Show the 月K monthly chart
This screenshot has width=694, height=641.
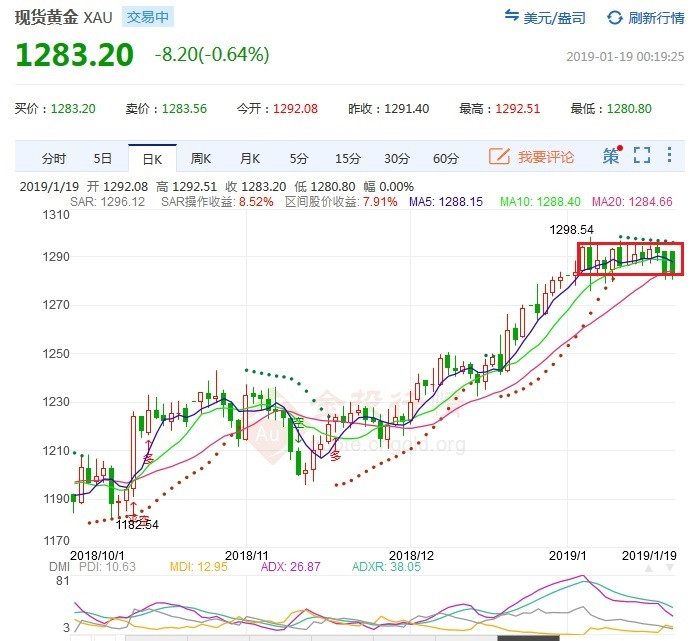pos(249,158)
